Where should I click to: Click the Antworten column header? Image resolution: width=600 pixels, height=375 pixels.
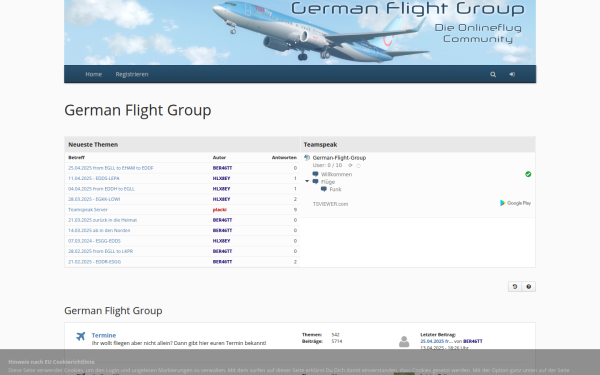coord(284,157)
